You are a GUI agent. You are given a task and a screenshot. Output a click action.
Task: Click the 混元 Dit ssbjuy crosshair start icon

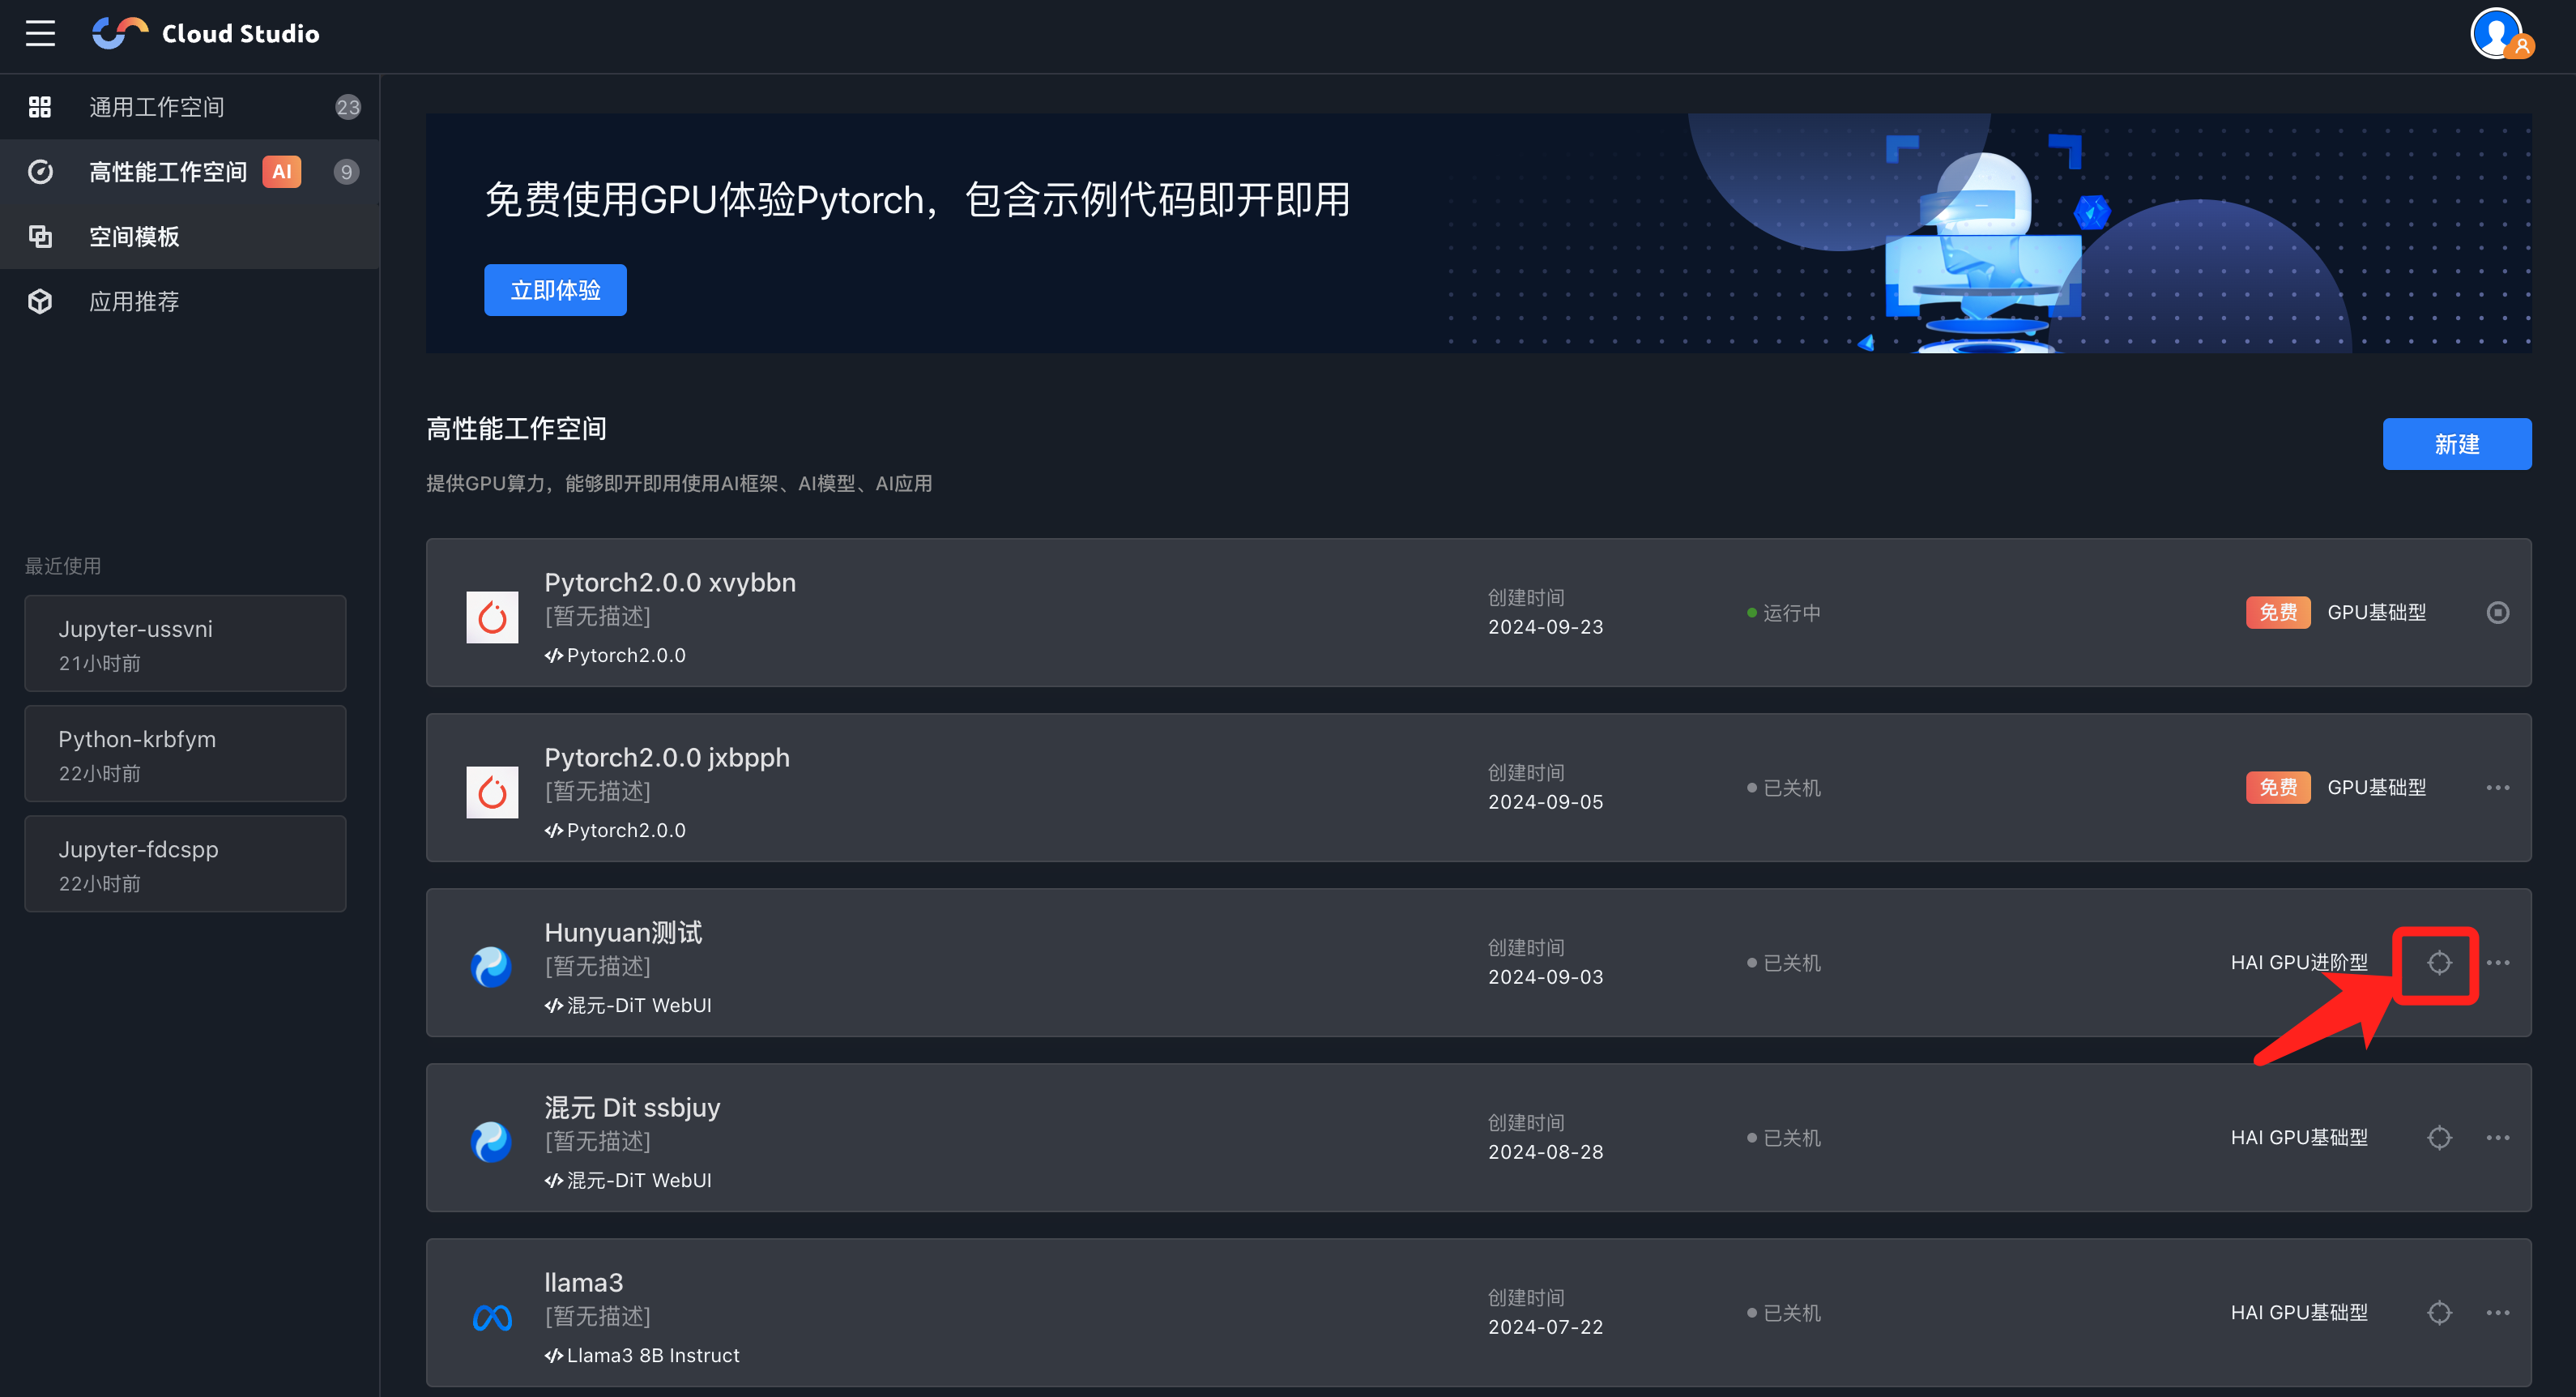2439,1138
